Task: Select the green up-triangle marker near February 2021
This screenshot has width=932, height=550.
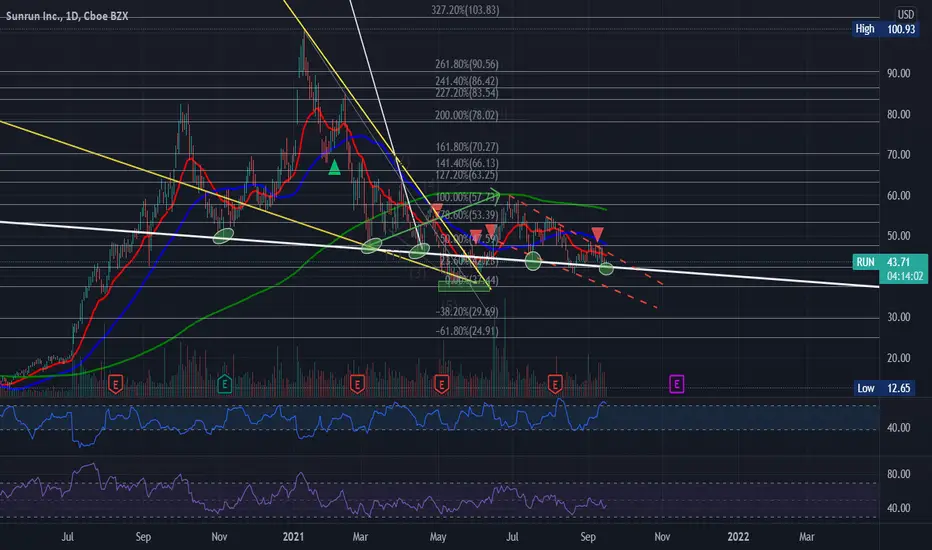Action: [x=335, y=168]
